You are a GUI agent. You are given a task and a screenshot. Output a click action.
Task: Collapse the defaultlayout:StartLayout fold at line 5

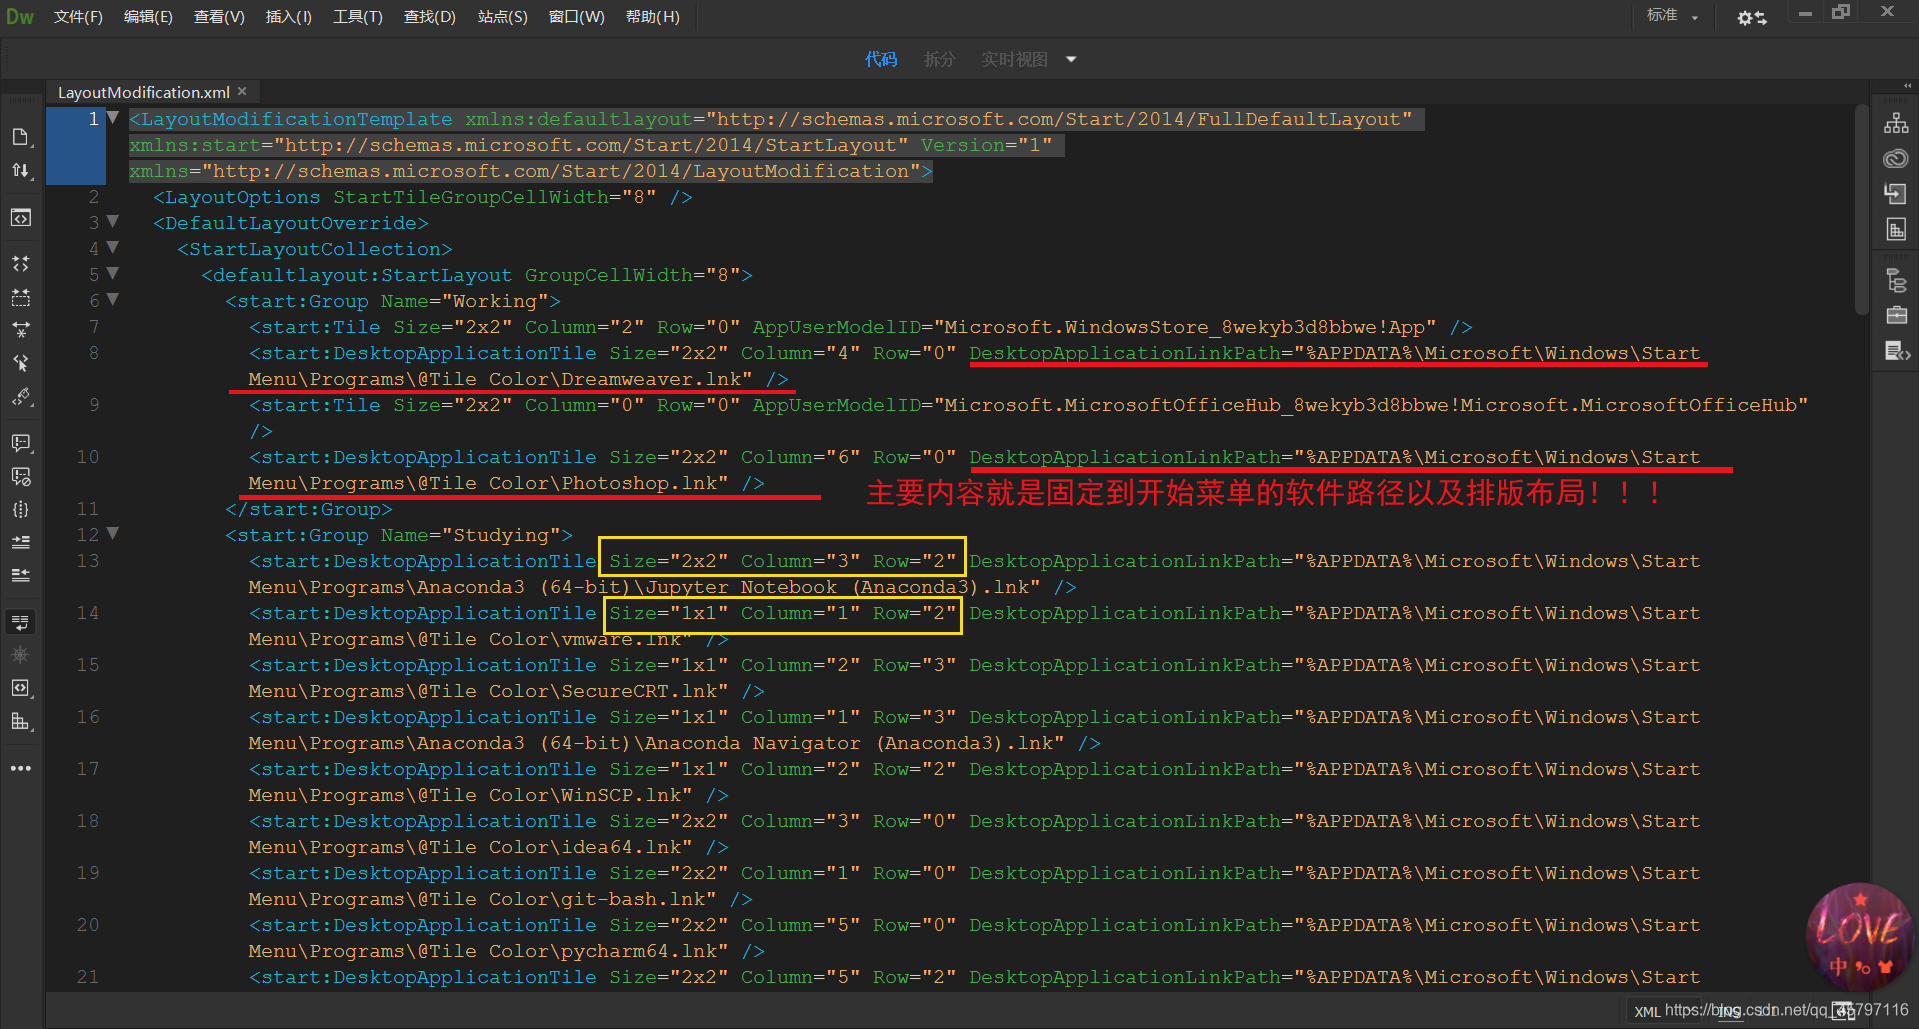(x=113, y=274)
